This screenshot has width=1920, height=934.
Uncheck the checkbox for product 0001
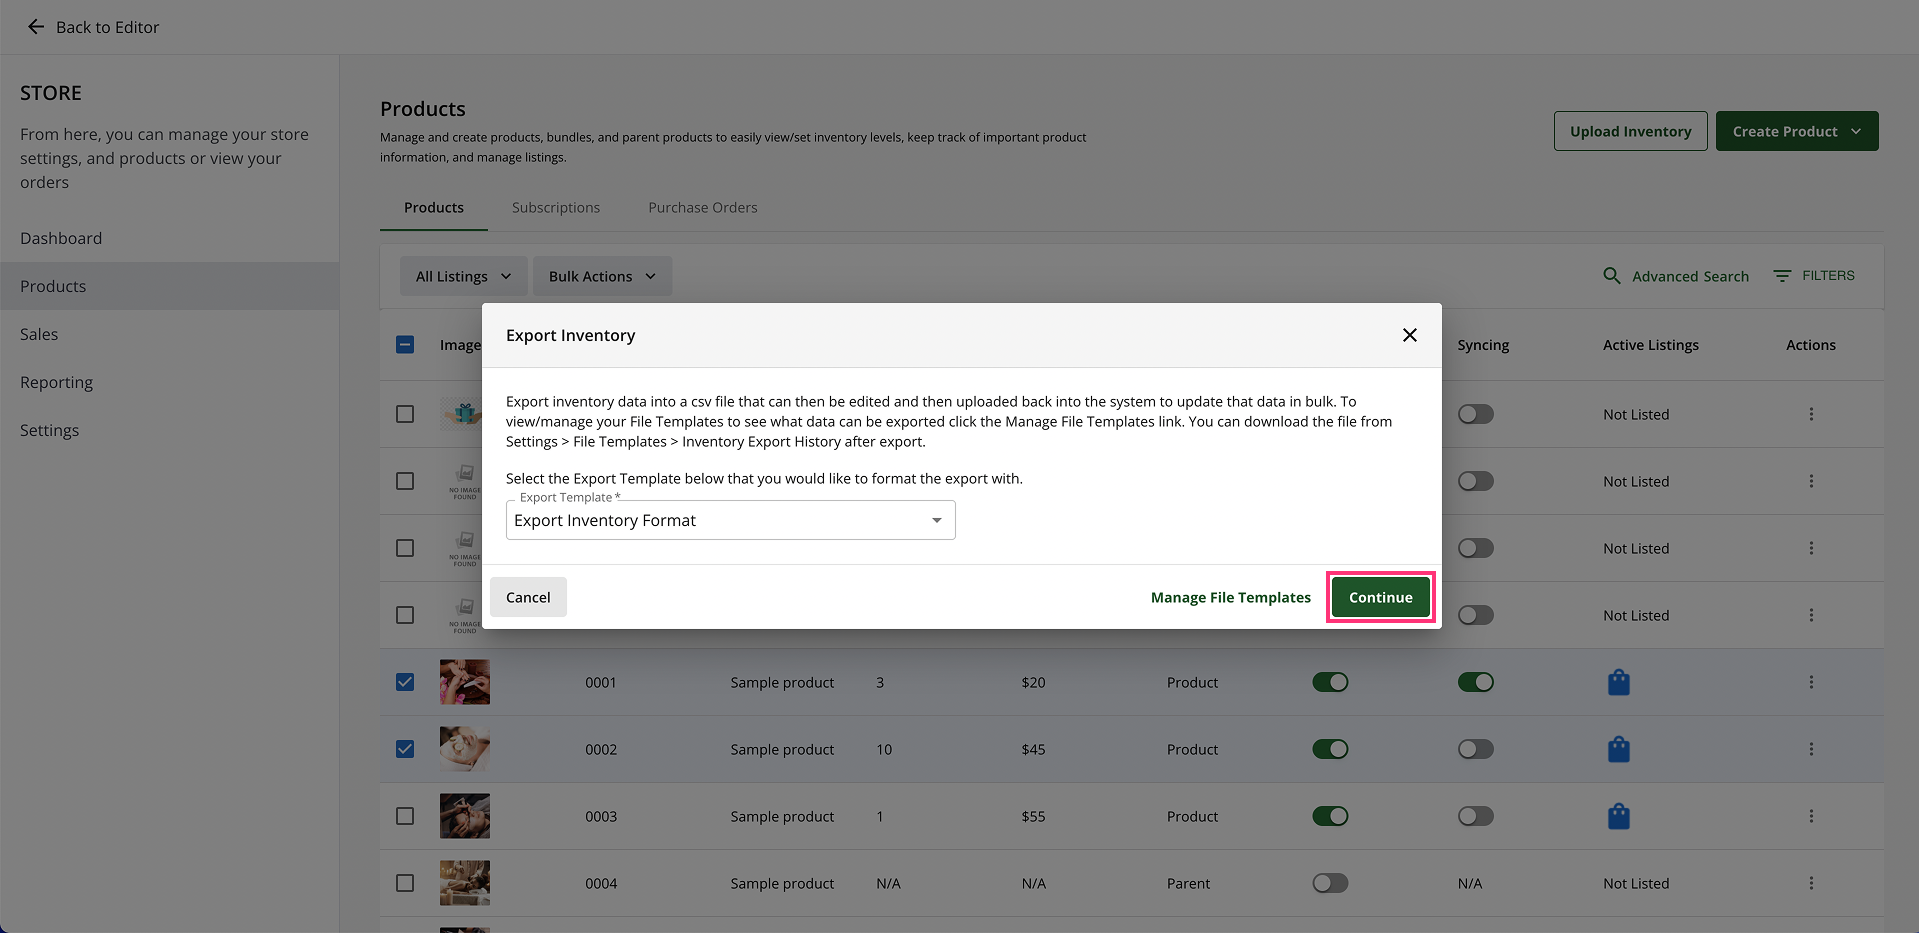click(405, 682)
